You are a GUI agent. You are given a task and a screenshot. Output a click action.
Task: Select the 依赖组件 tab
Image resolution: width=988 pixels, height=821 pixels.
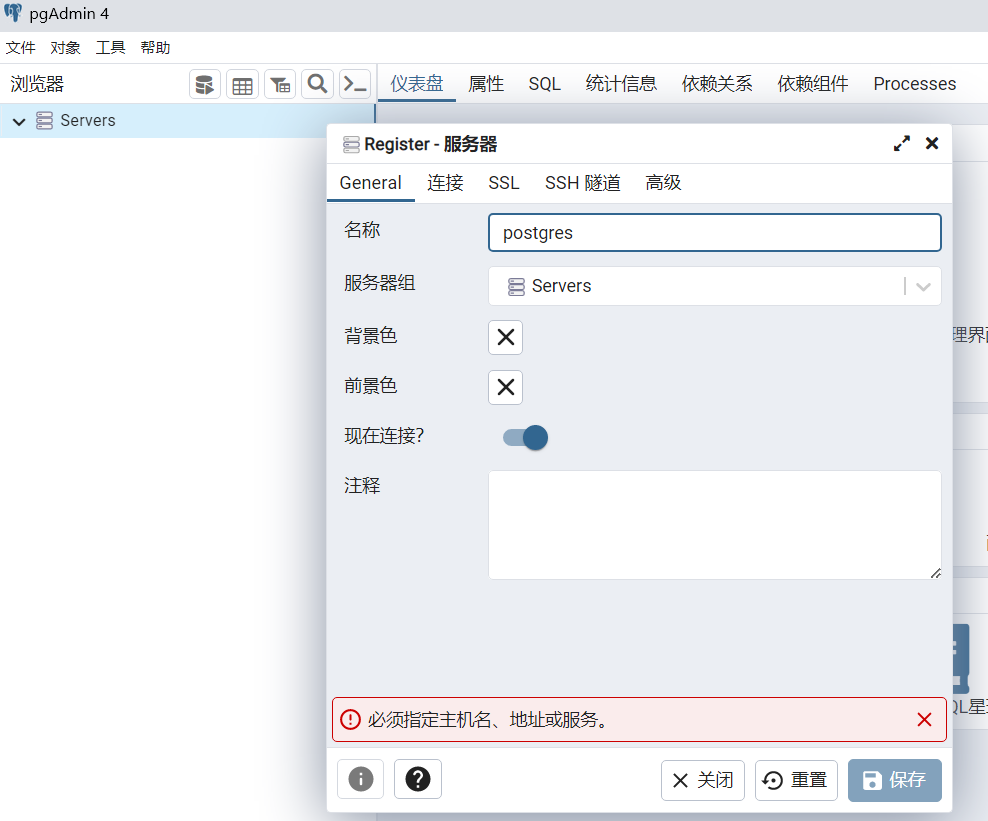(813, 84)
